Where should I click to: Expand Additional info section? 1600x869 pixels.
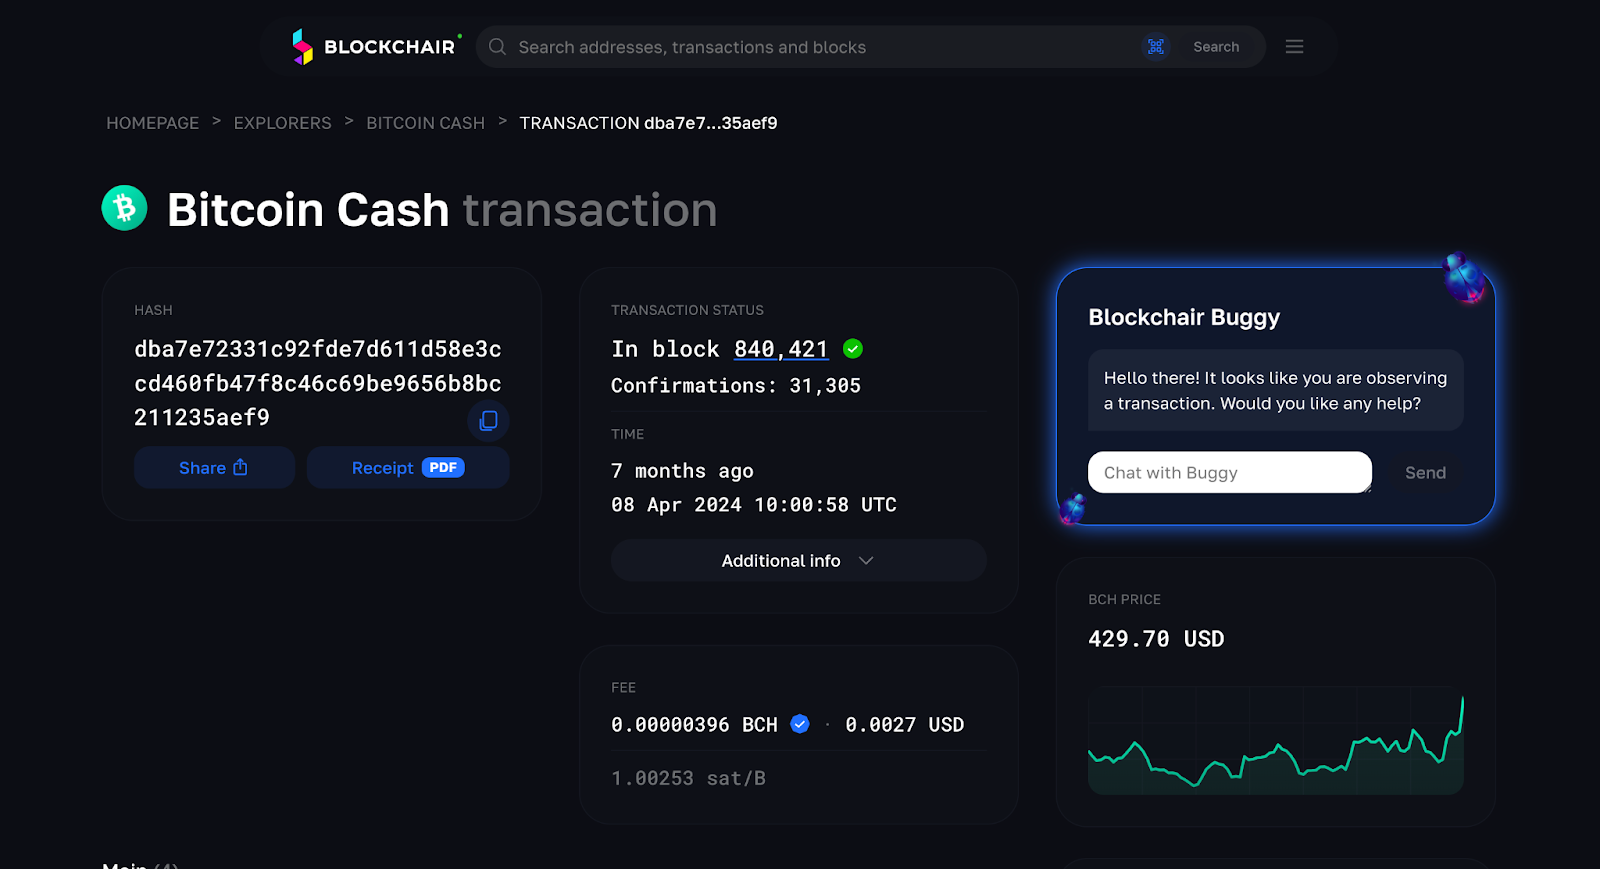pos(798,561)
